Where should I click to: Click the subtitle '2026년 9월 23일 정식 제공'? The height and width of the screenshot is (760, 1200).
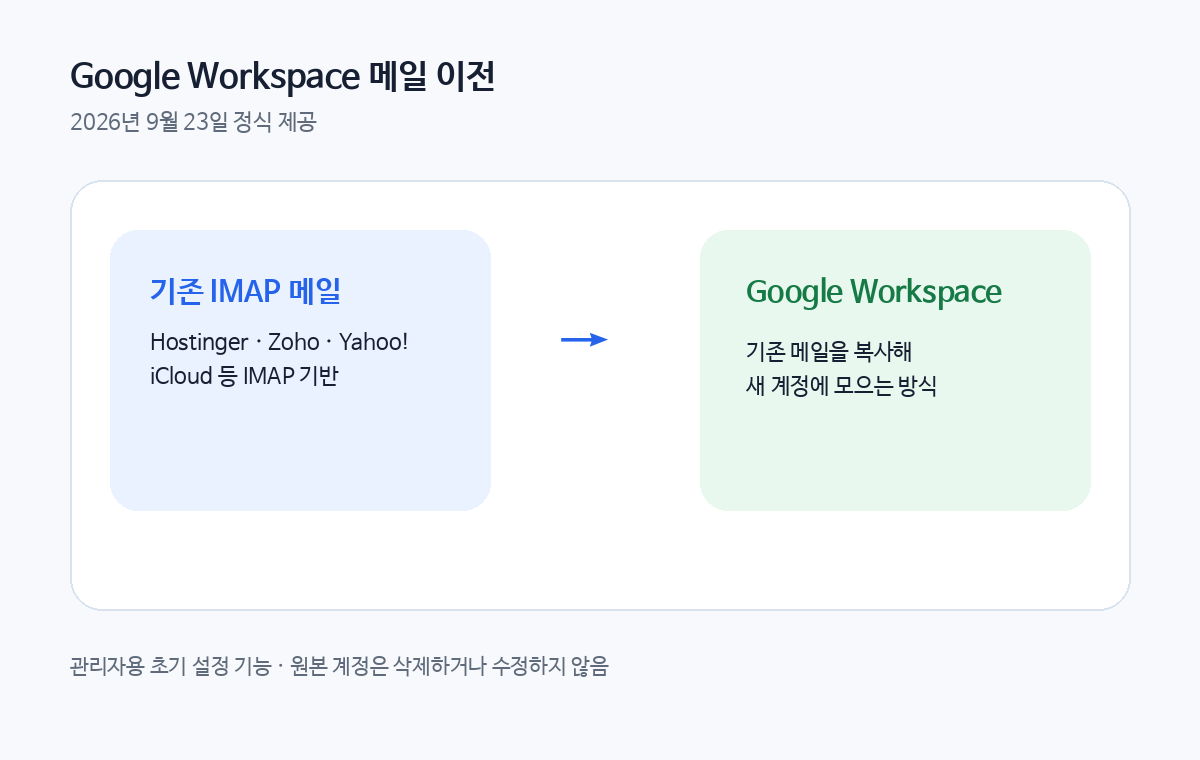(x=193, y=124)
